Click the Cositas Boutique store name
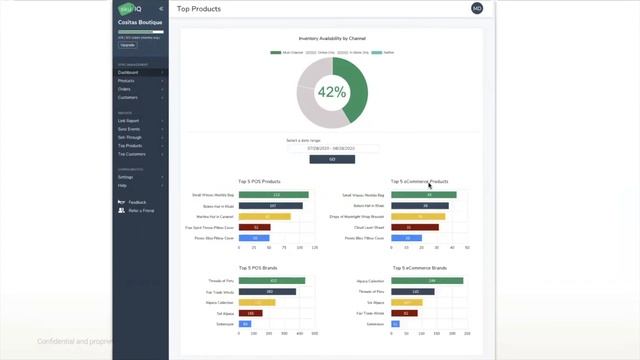 click(140, 22)
